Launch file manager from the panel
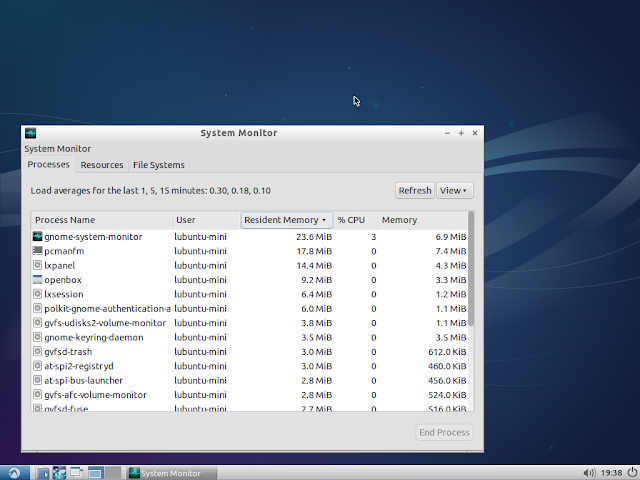This screenshot has width=640, height=480. coord(42,473)
